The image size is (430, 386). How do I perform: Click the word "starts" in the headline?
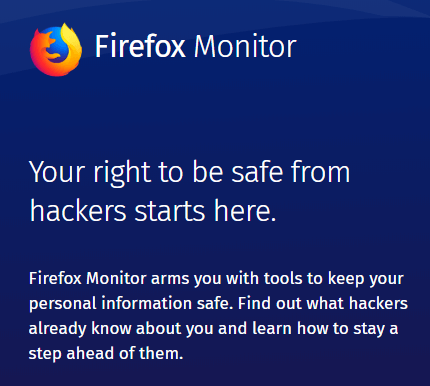pos(170,211)
